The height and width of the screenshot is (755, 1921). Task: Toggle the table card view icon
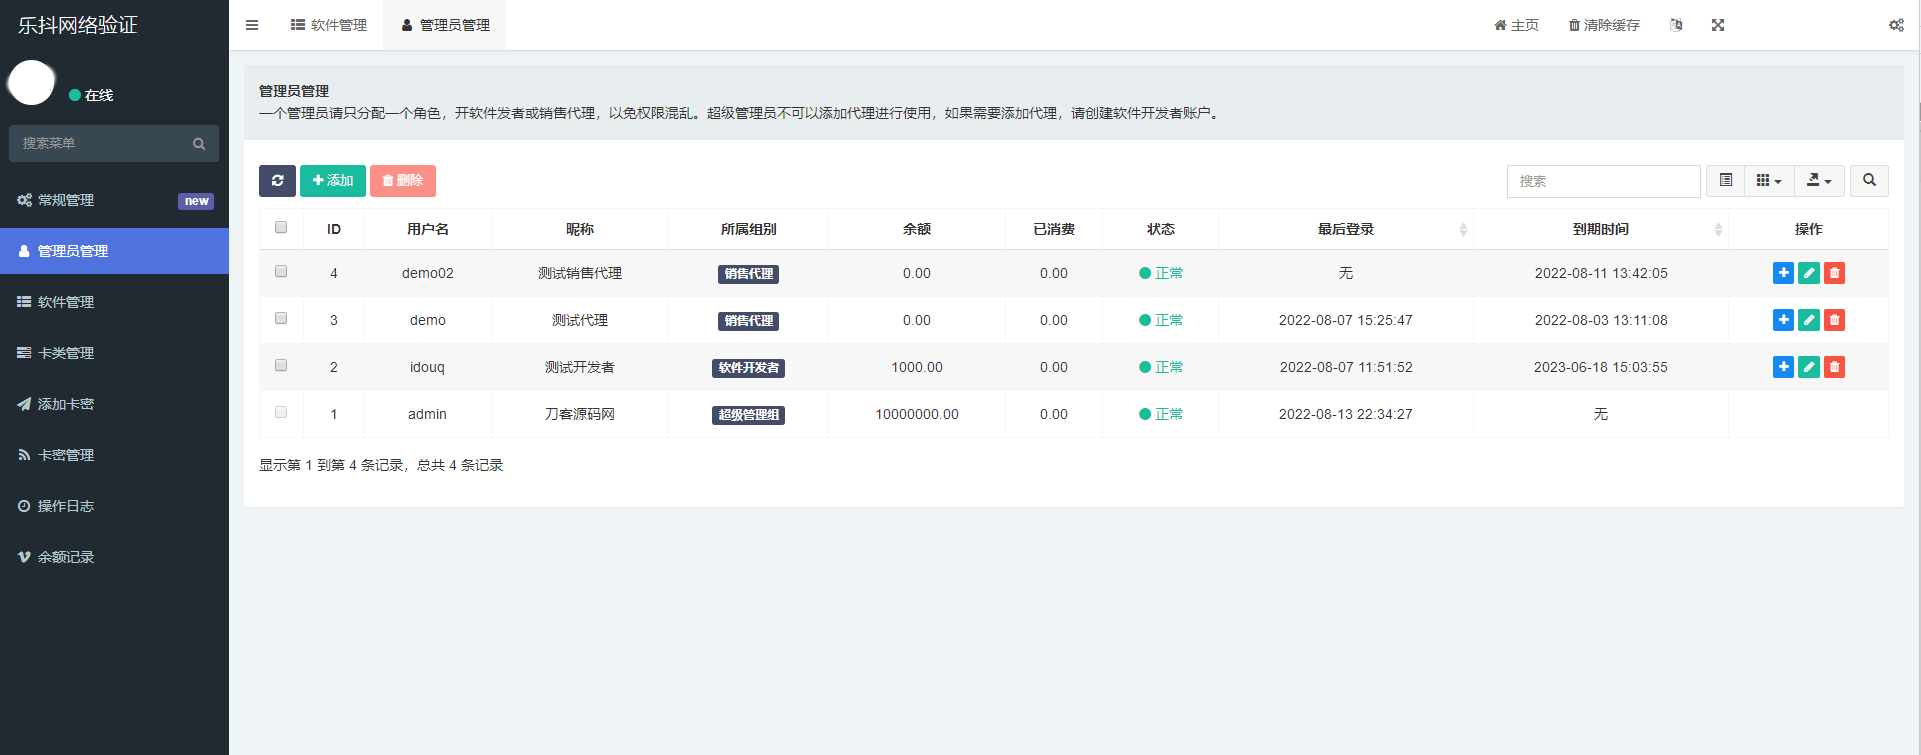pyautogui.click(x=1725, y=181)
